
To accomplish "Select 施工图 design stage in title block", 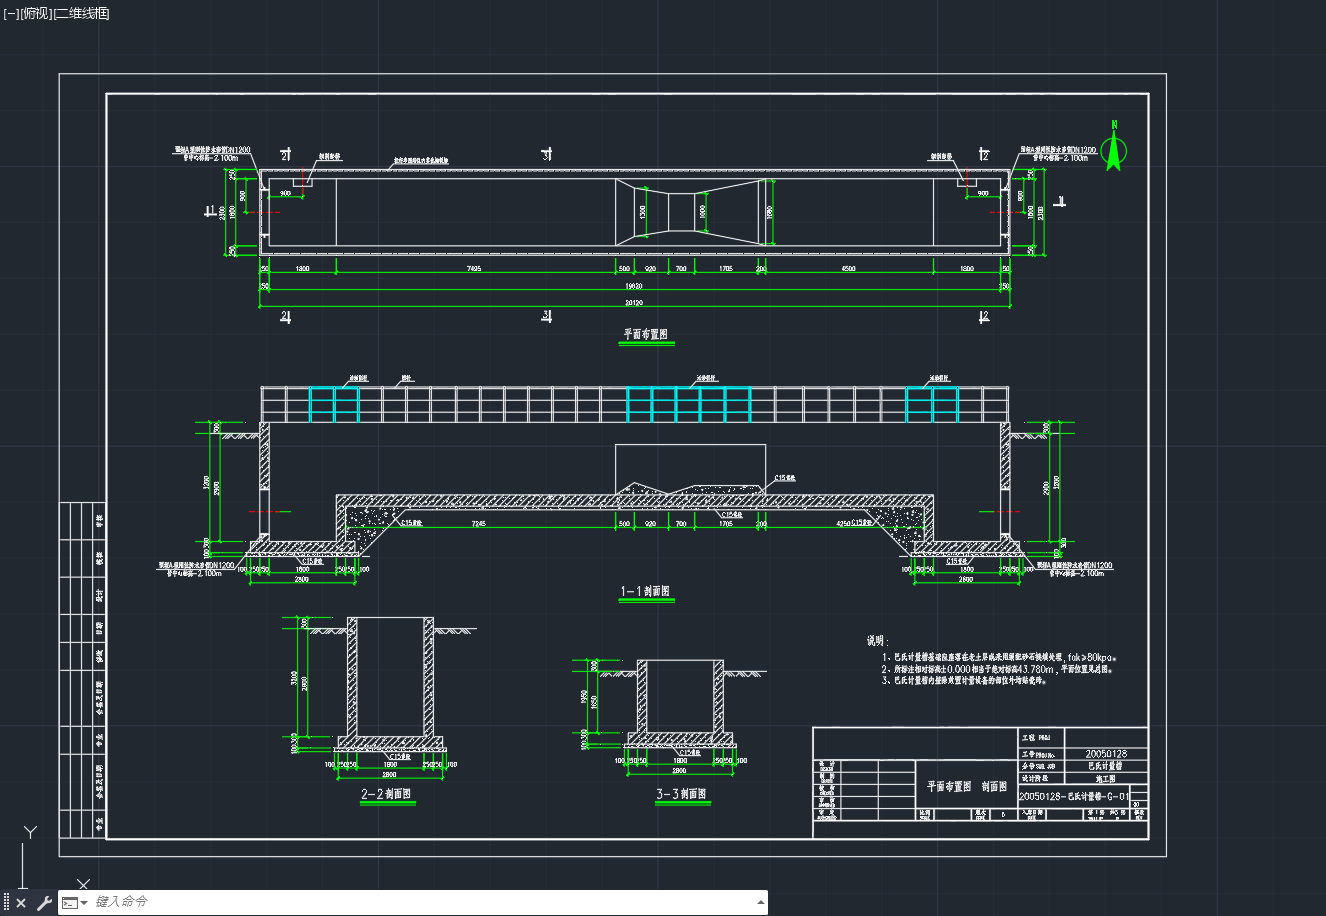I will (1106, 778).
